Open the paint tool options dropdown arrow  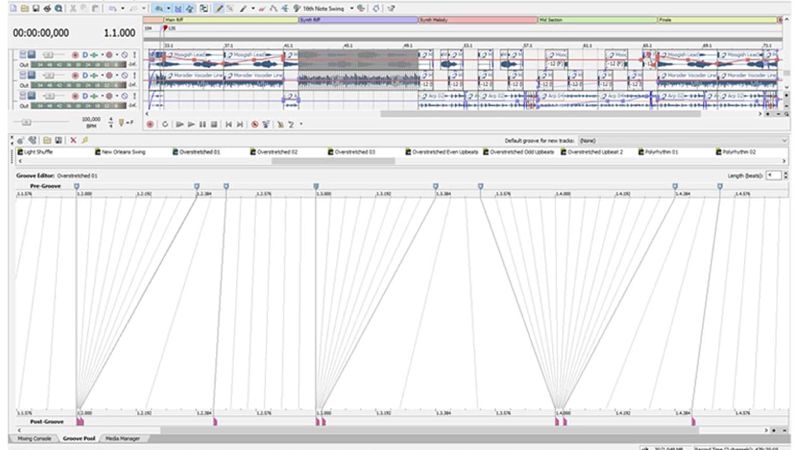pos(253,8)
